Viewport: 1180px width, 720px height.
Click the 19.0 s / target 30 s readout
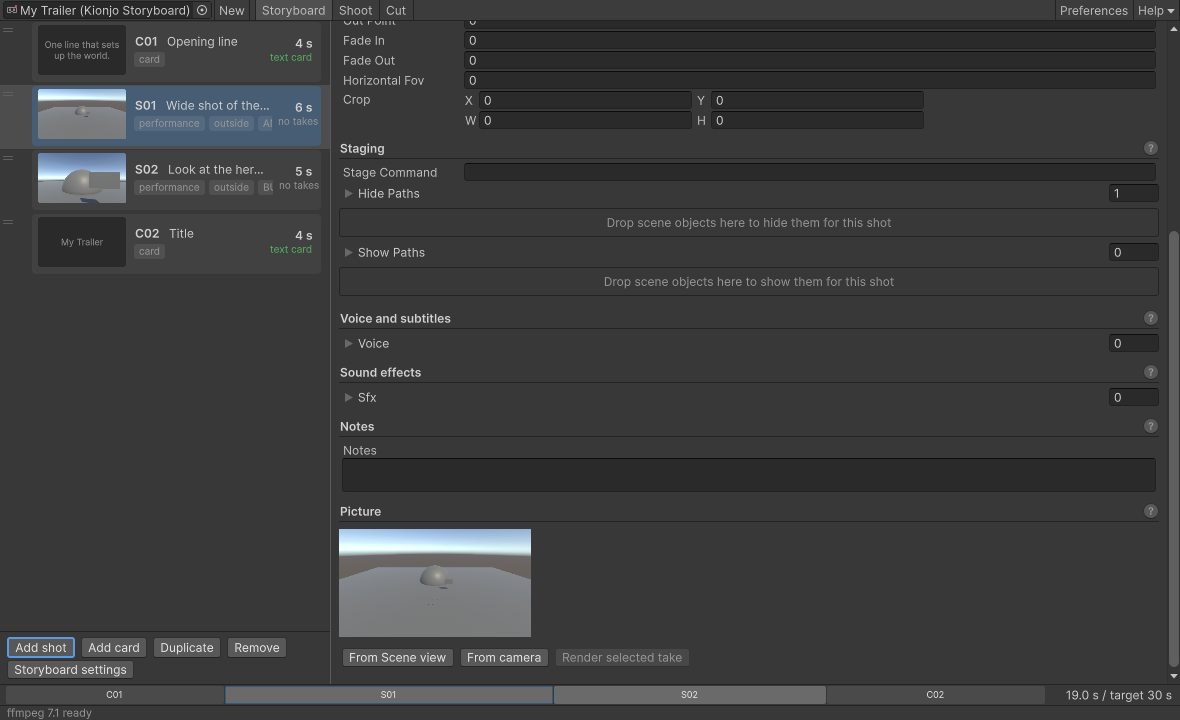1118,695
